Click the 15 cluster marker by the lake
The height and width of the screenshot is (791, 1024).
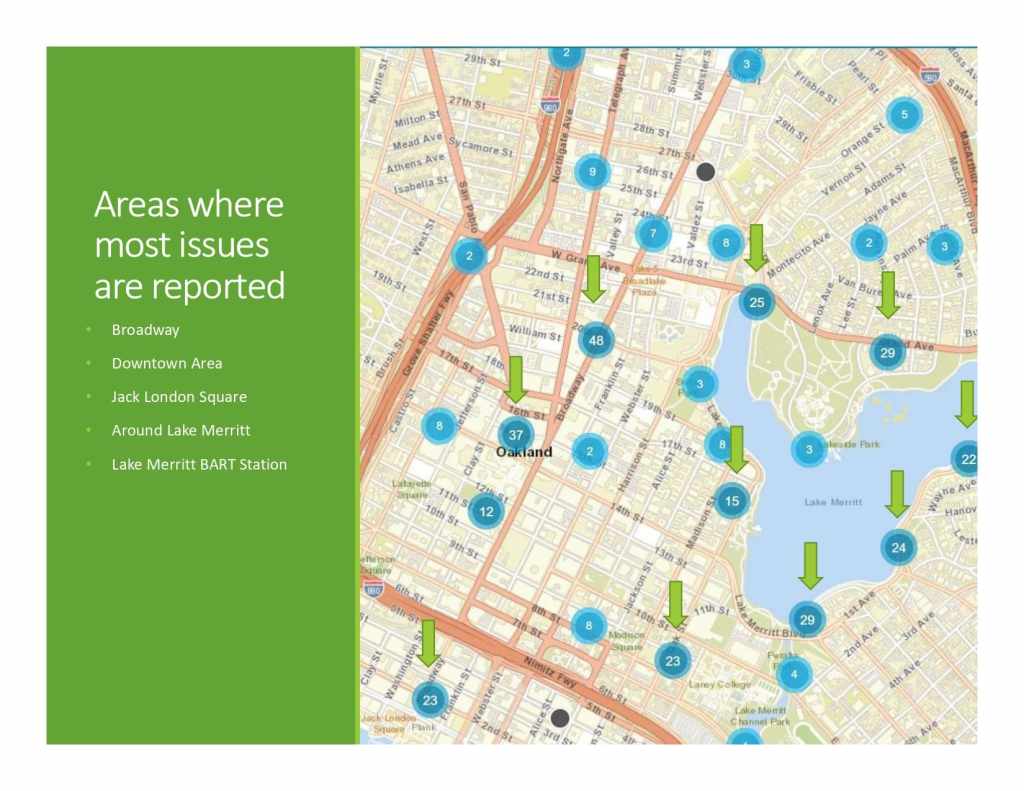click(732, 500)
